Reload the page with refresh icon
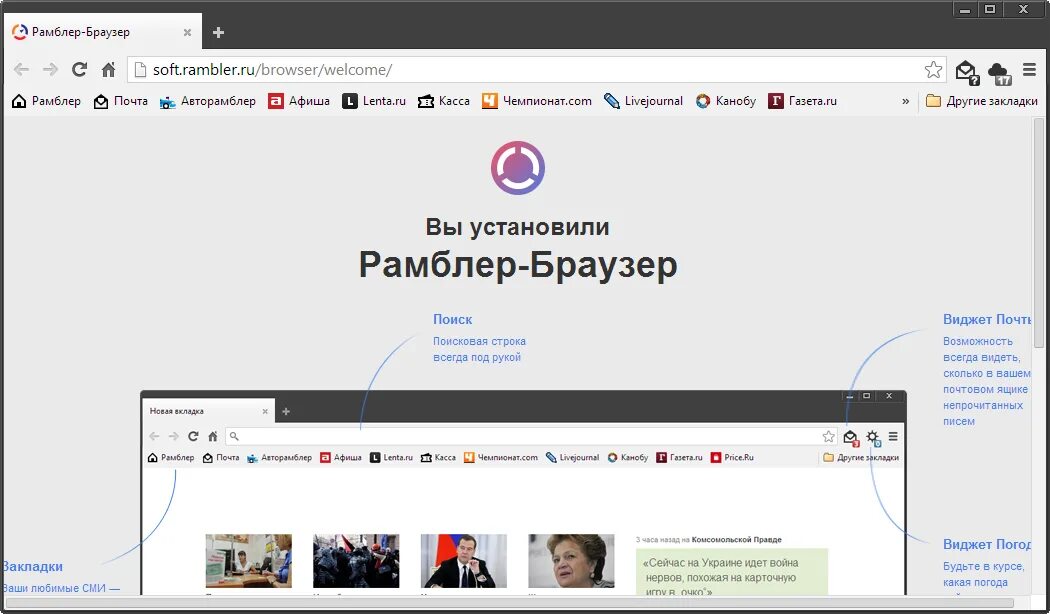Screen dimensions: 1050x614 [80, 70]
